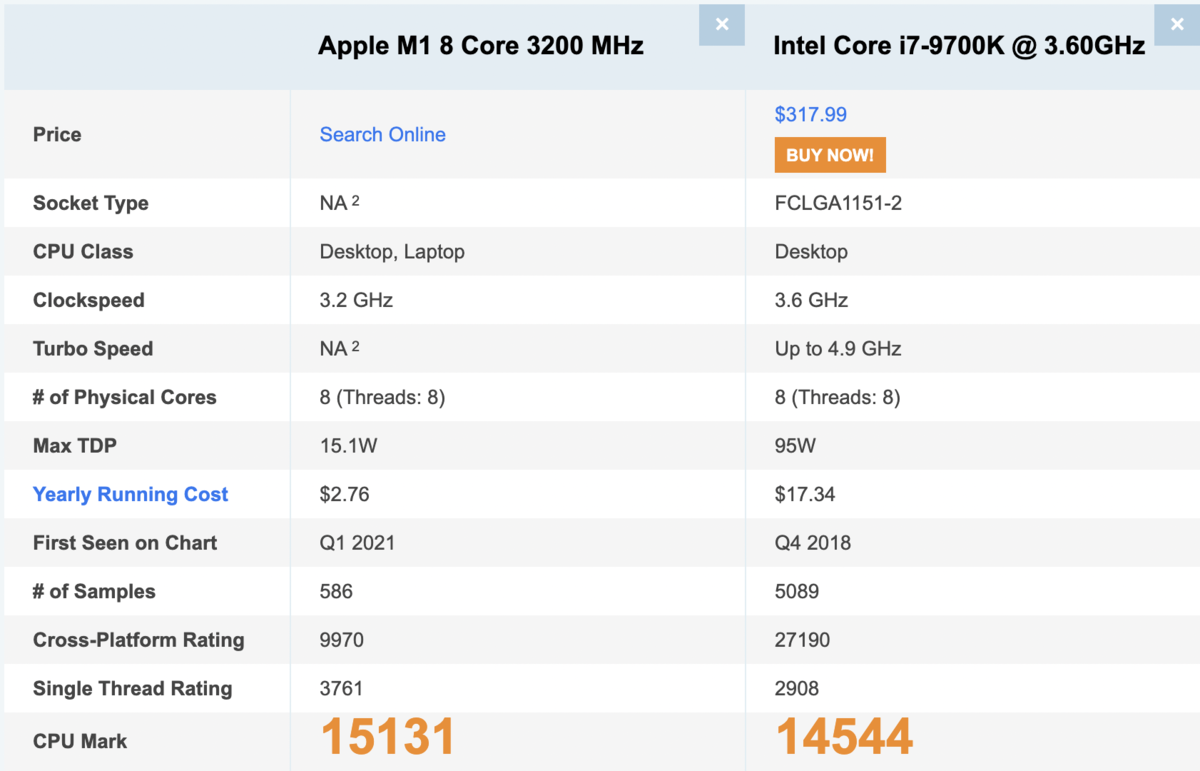The width and height of the screenshot is (1200, 771).
Task: Open the $317.99 price link
Action: click(x=810, y=114)
